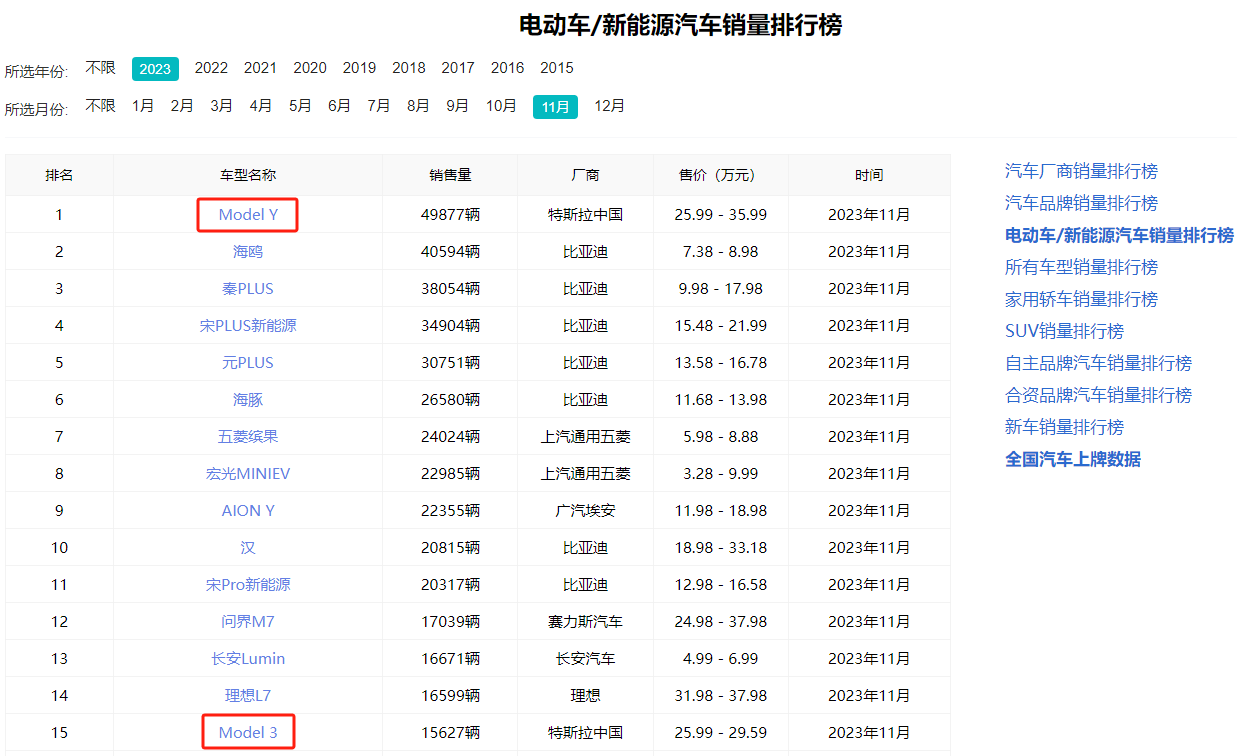Click the 元PLUS model link
Viewport: 1237px width, 756px height.
[x=248, y=363]
